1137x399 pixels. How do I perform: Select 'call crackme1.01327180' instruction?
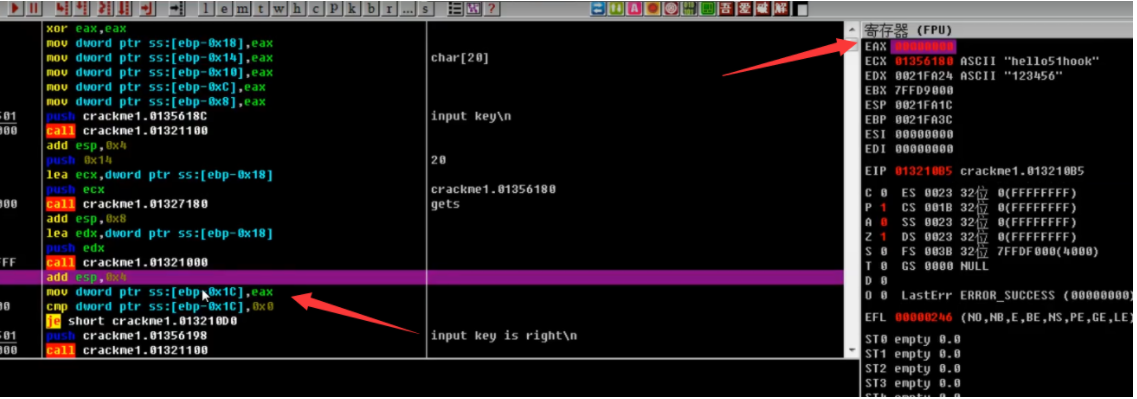coord(126,204)
